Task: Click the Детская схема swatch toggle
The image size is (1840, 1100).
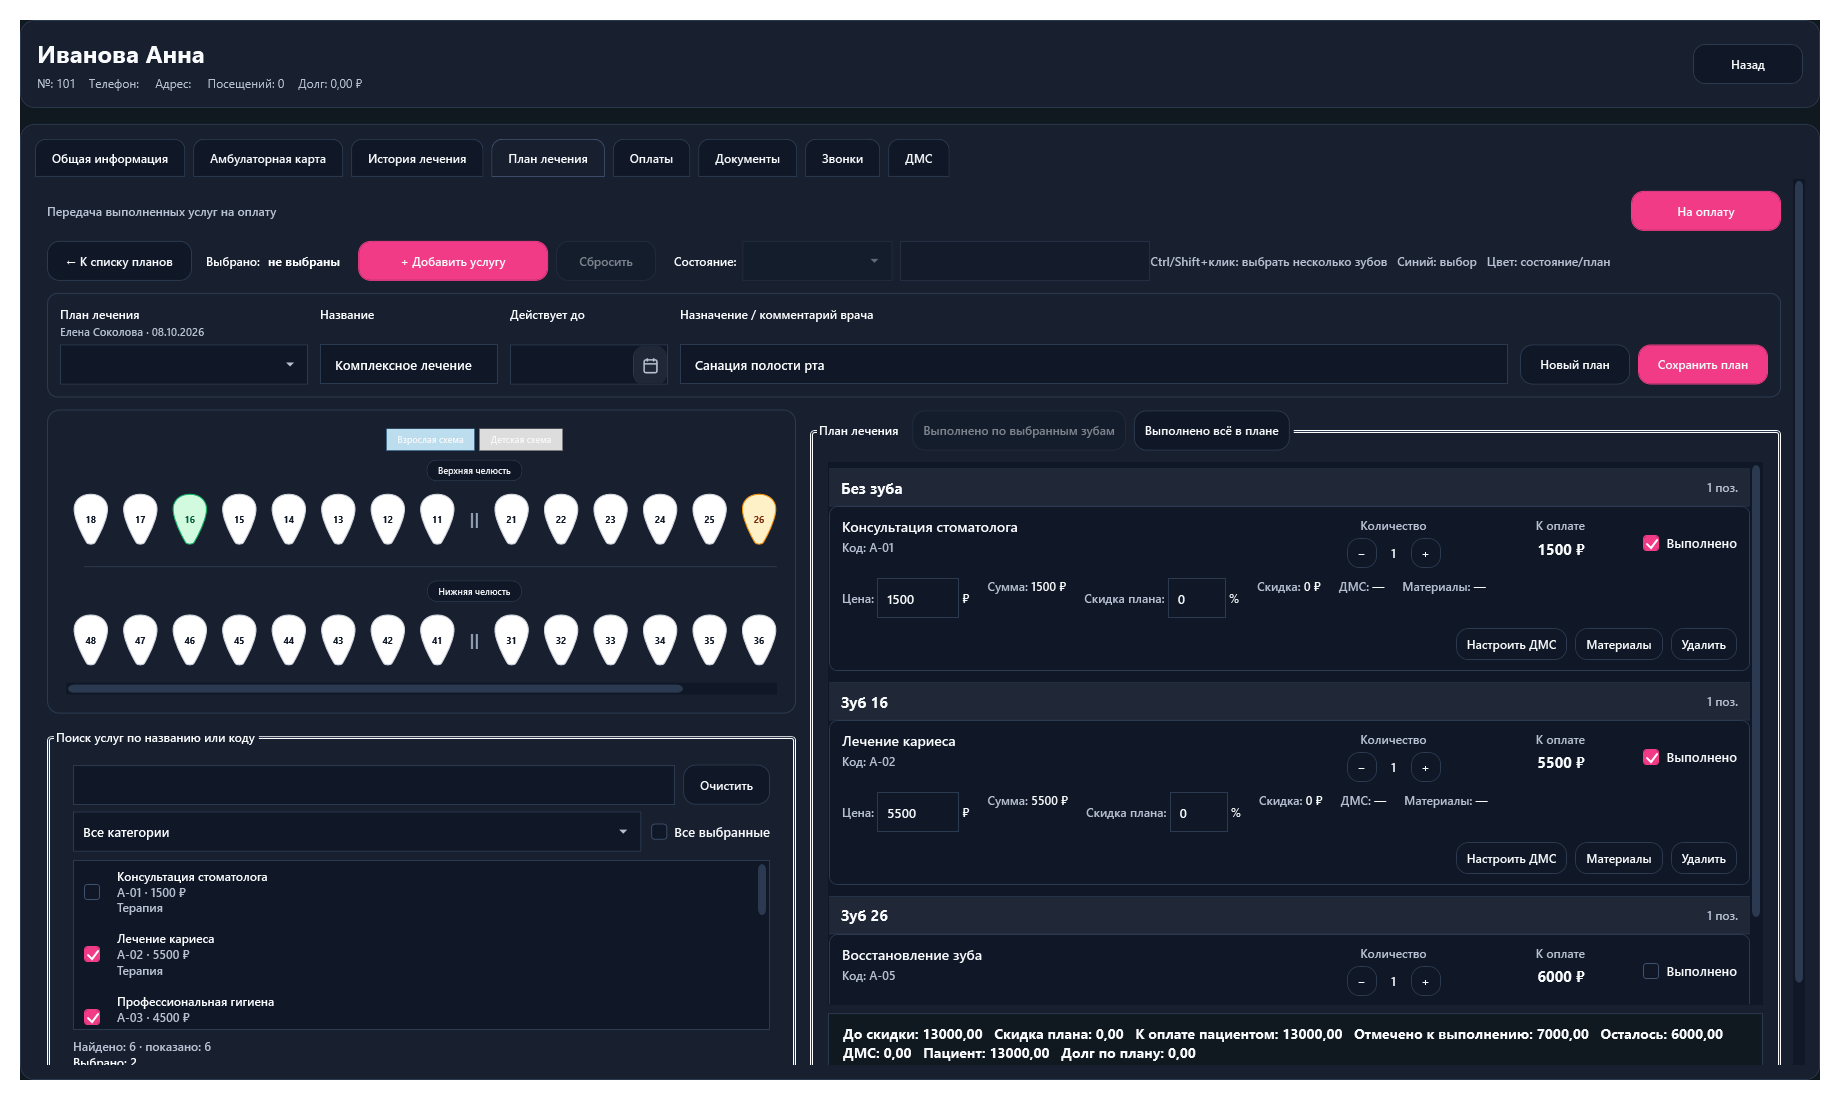Action: pyautogui.click(x=521, y=440)
